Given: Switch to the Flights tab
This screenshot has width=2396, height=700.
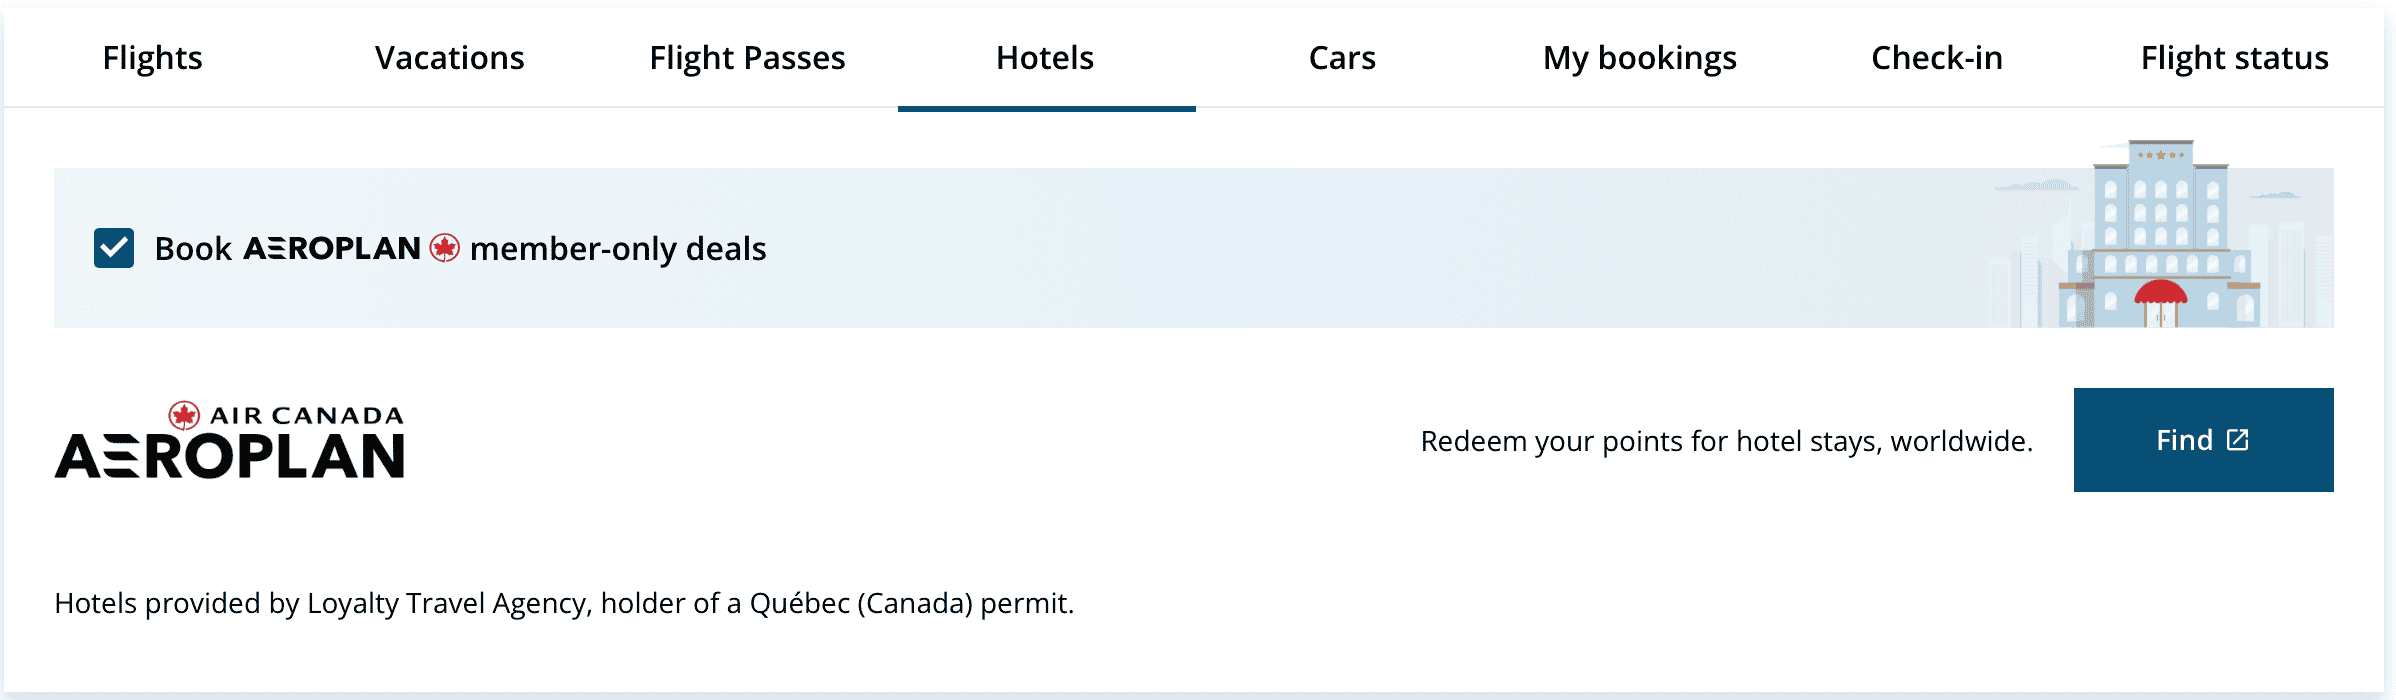Looking at the screenshot, I should point(152,58).
